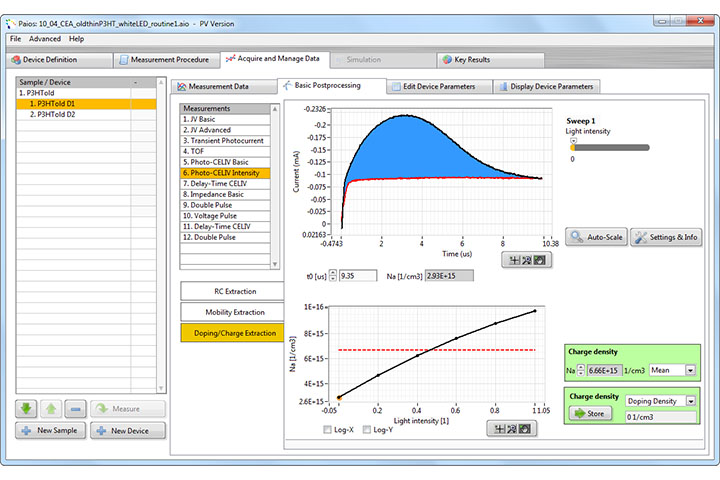Select measurement 9. Double Pulse
This screenshot has width=720, height=480.
tap(225, 205)
